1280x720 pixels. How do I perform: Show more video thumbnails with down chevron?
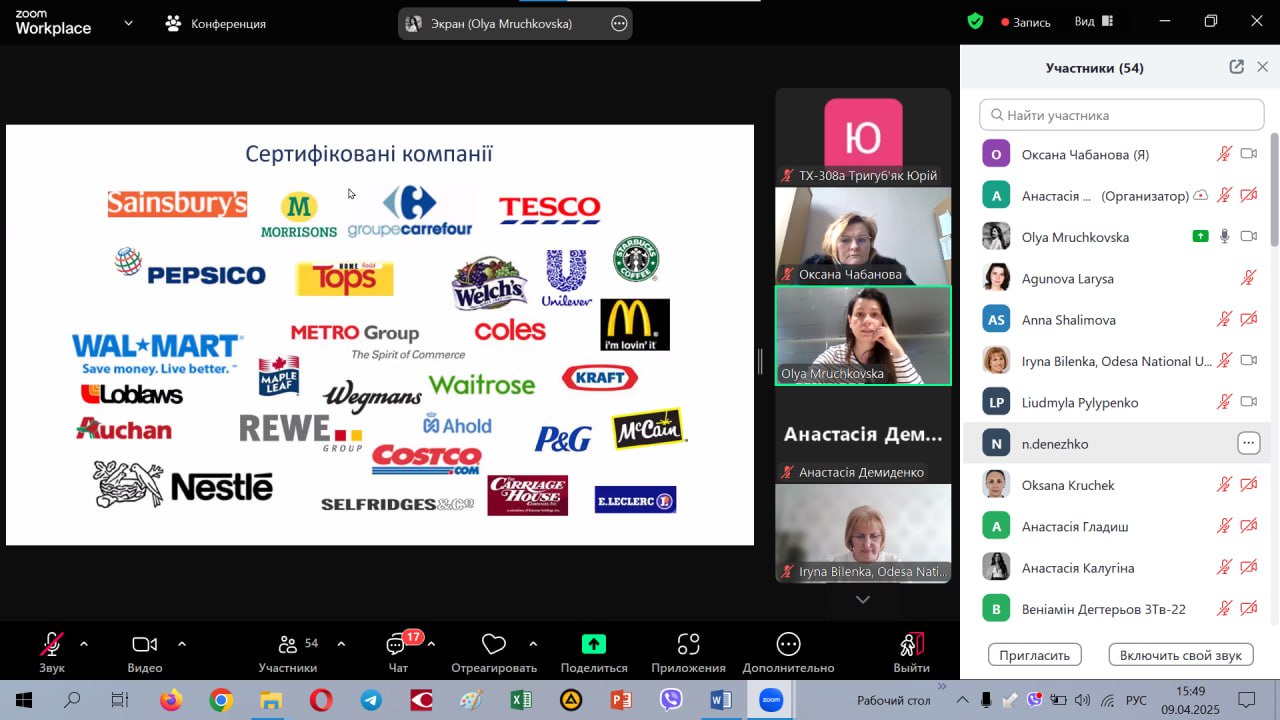coord(863,599)
